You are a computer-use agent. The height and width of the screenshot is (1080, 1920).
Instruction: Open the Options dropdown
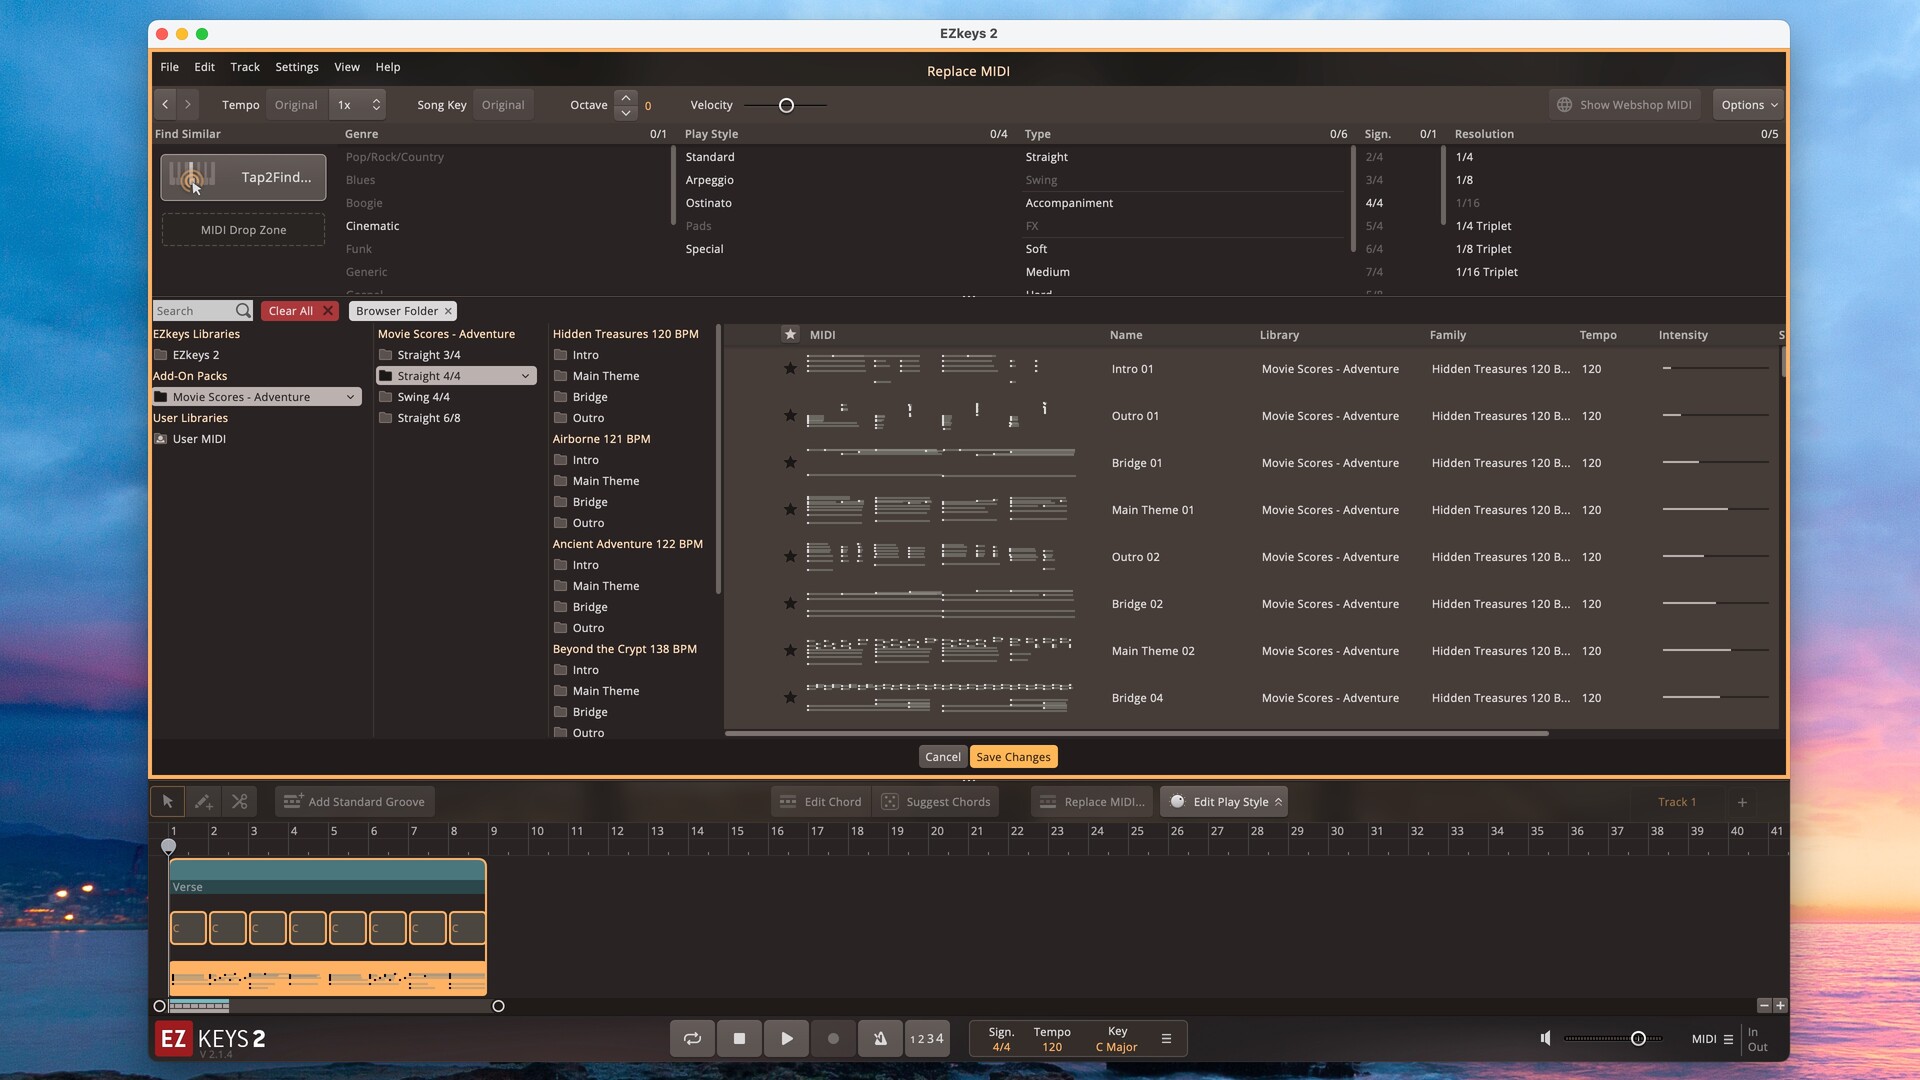click(1748, 105)
